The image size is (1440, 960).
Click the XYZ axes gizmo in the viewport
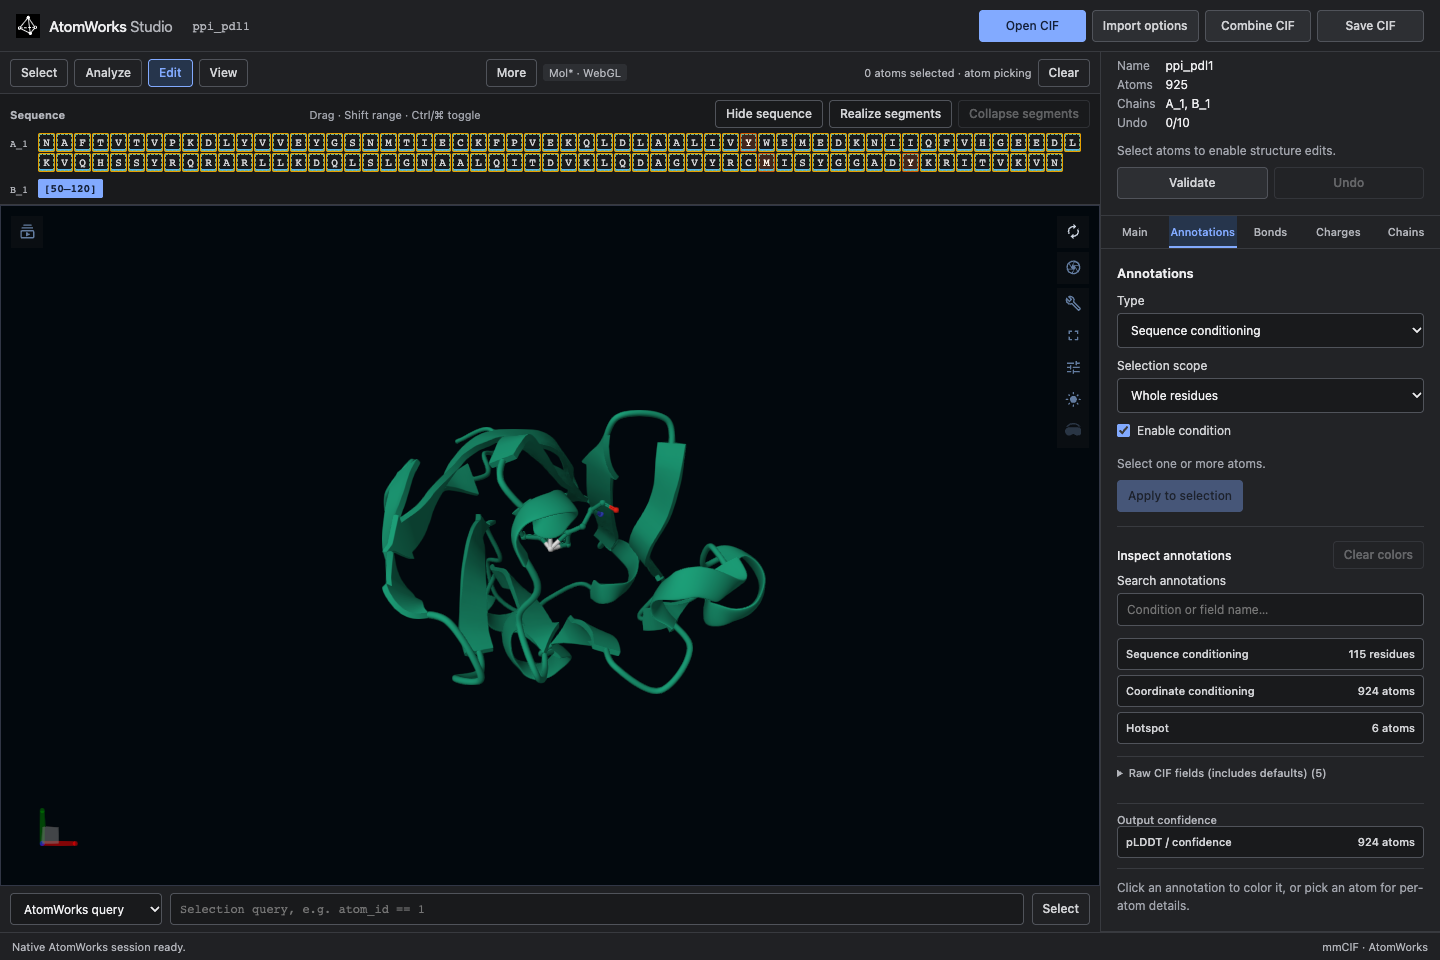click(x=57, y=828)
